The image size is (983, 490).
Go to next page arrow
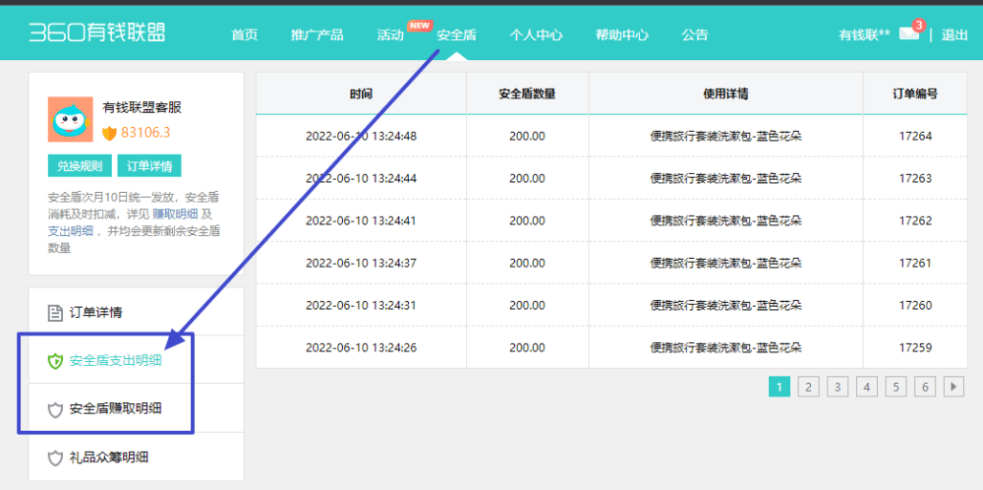(x=954, y=387)
